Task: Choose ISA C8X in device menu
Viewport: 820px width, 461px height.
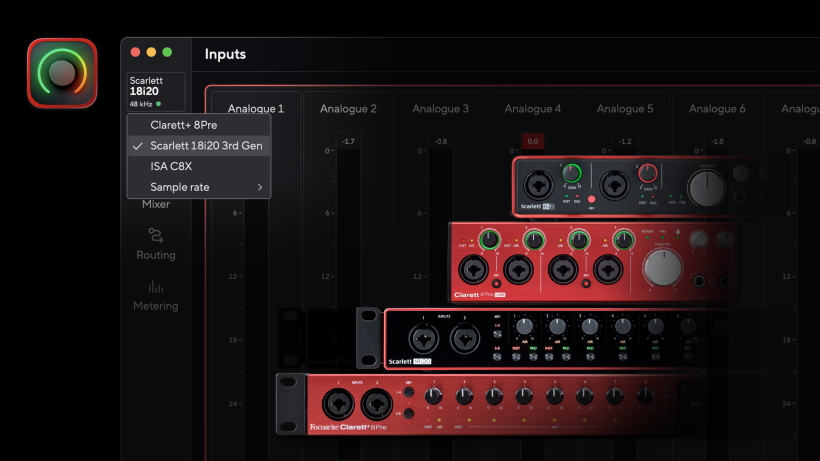Action: point(199,166)
